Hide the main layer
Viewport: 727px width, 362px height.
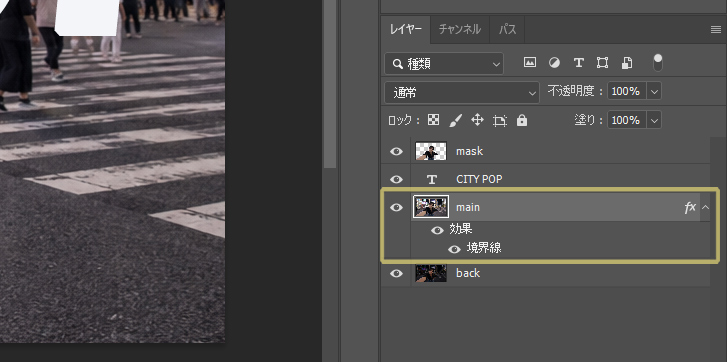tap(396, 207)
